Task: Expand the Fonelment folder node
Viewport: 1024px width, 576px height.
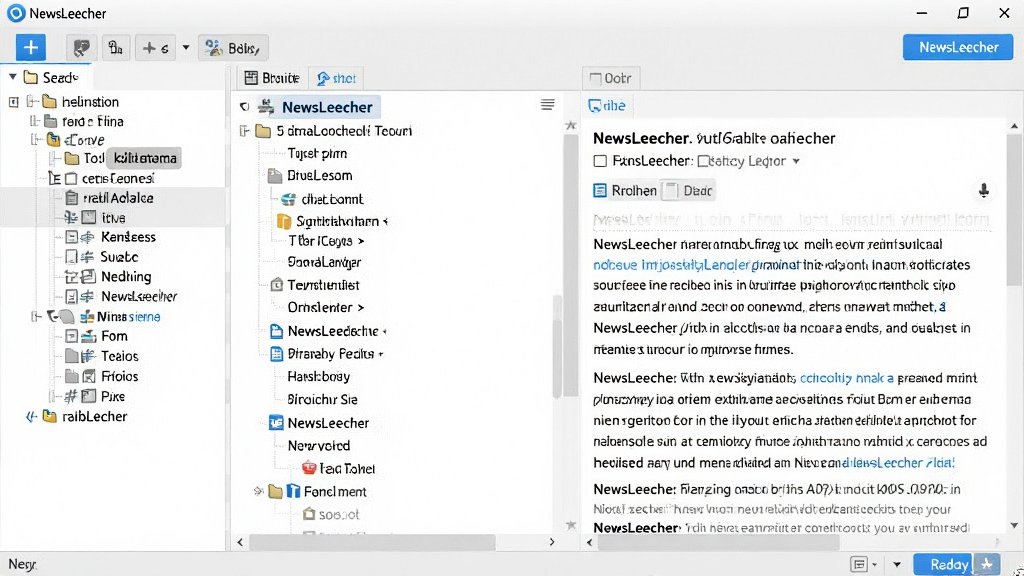Action: (x=259, y=491)
